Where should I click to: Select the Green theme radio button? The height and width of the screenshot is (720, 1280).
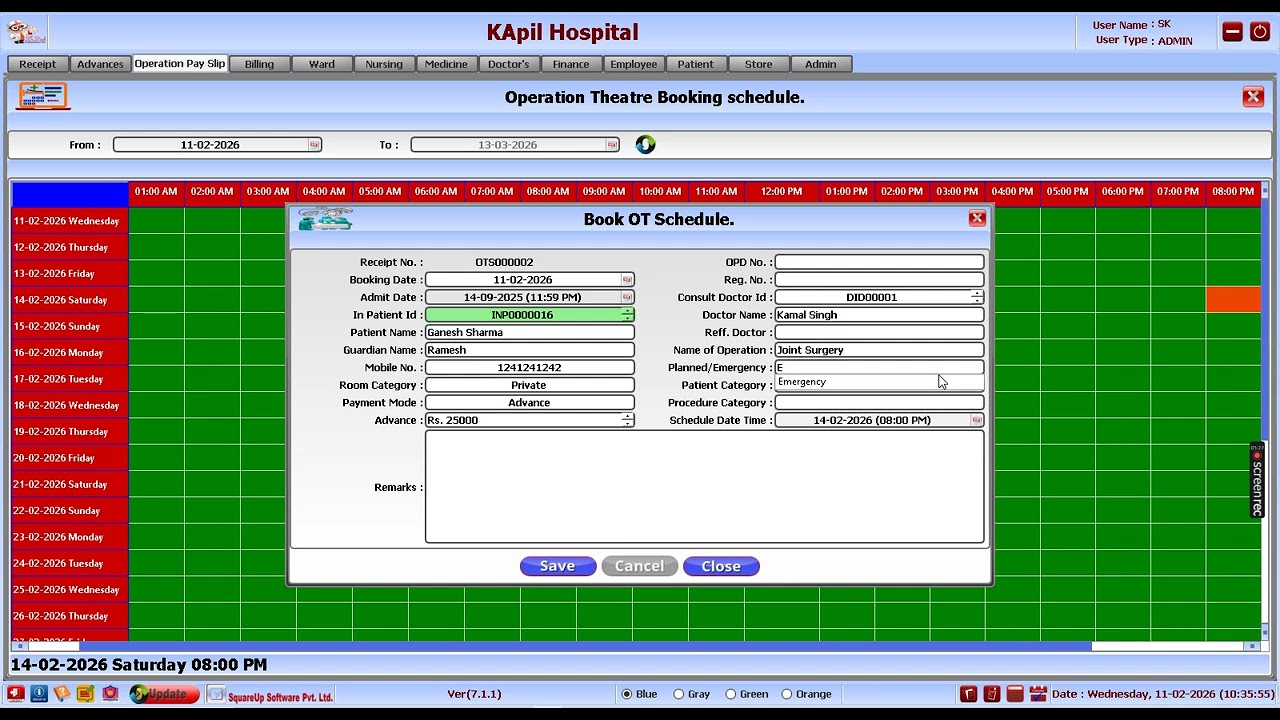pos(731,694)
